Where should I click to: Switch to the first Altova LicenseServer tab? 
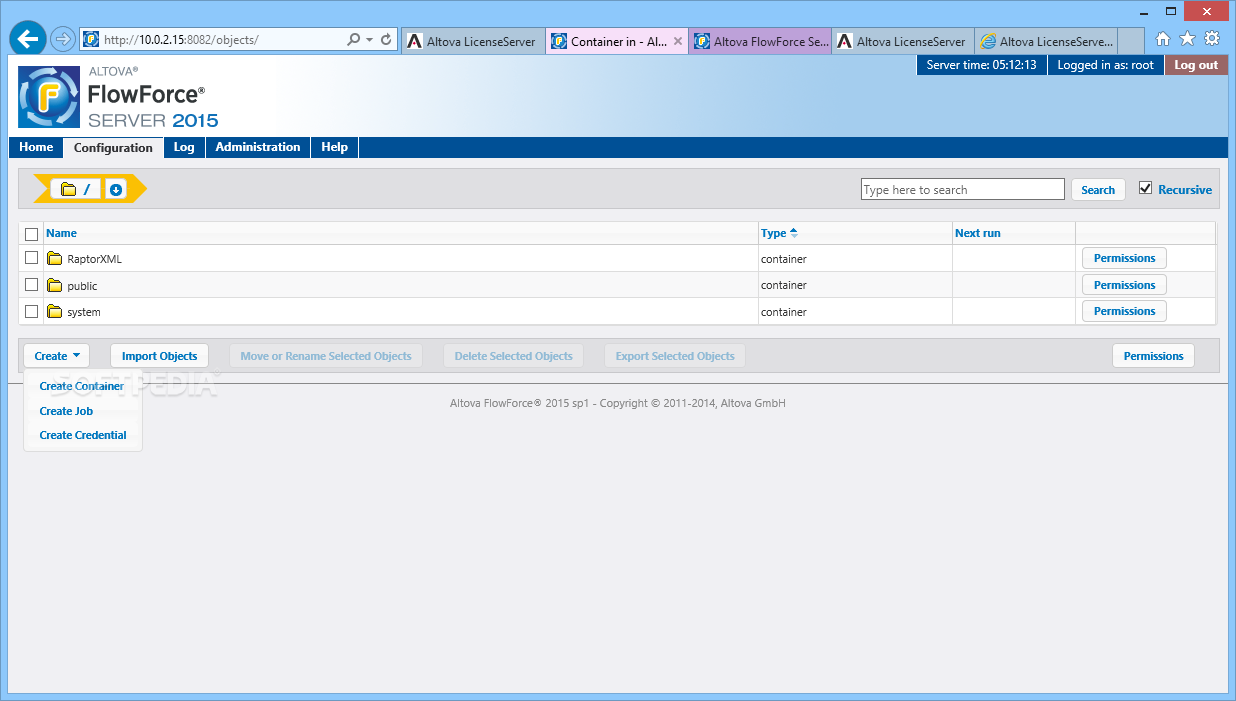pyautogui.click(x=474, y=41)
